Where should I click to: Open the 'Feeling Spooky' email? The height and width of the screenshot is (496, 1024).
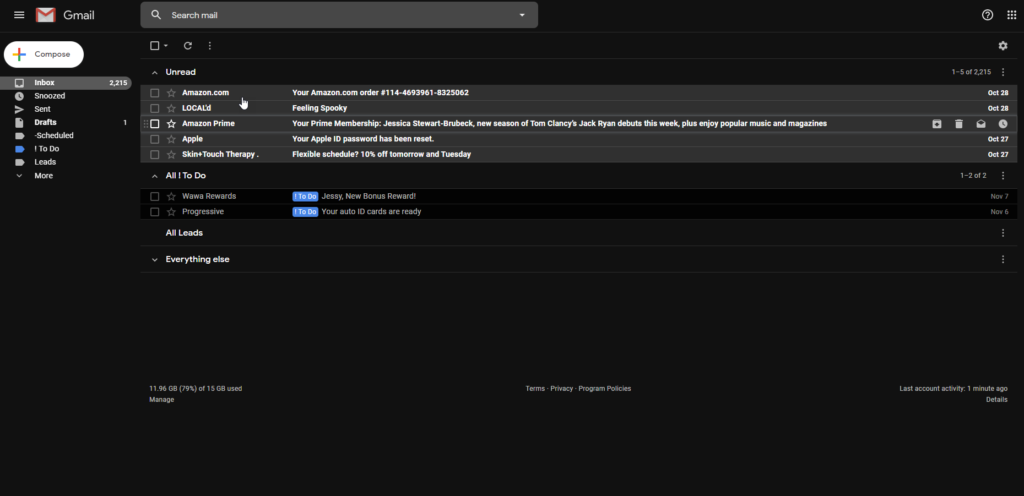point(319,108)
